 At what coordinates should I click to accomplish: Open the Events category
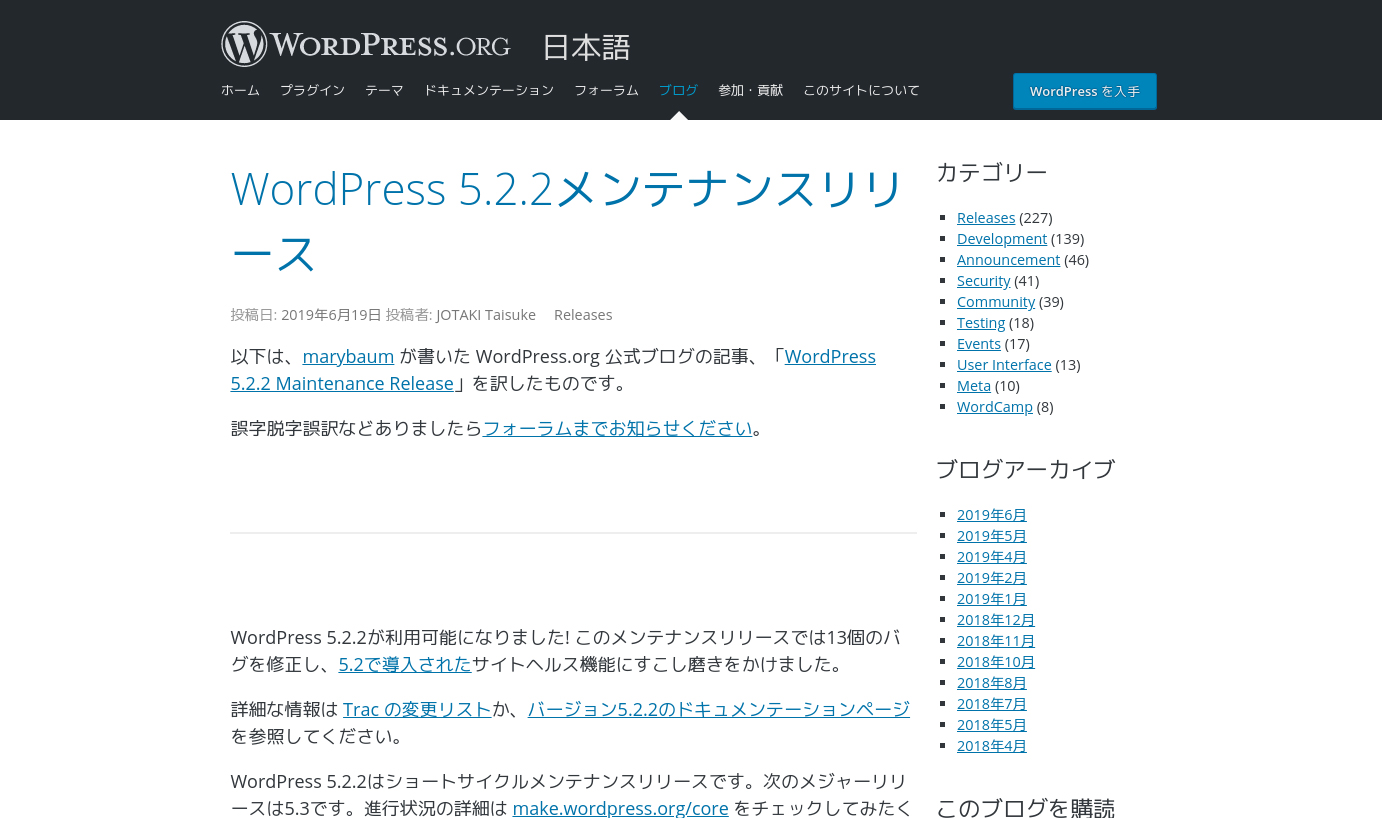979,344
